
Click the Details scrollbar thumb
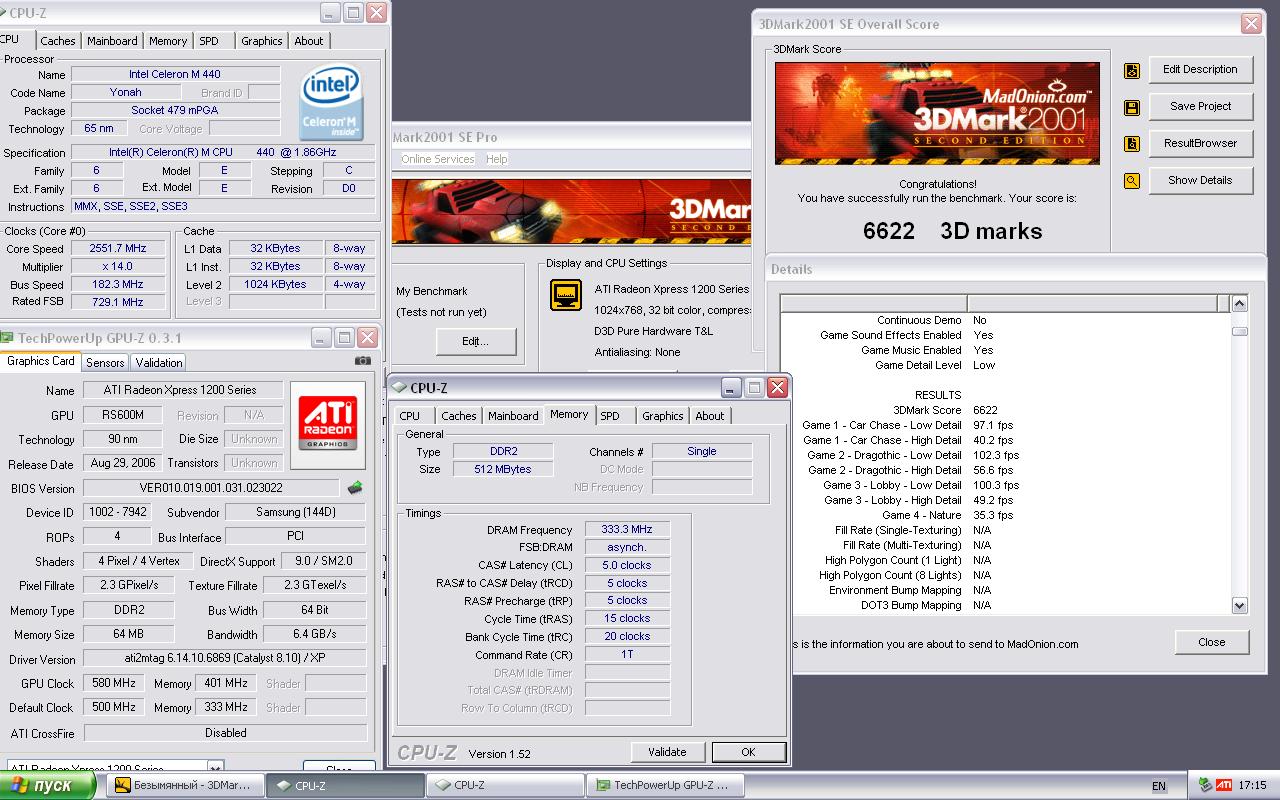click(1240, 331)
